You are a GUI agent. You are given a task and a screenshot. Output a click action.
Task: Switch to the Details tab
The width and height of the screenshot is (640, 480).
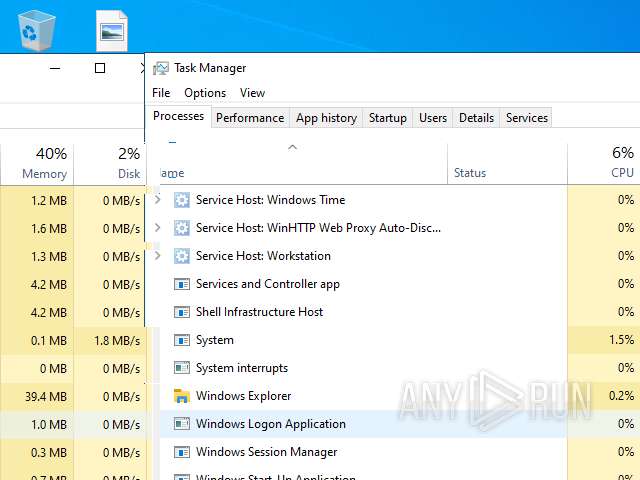[476, 118]
